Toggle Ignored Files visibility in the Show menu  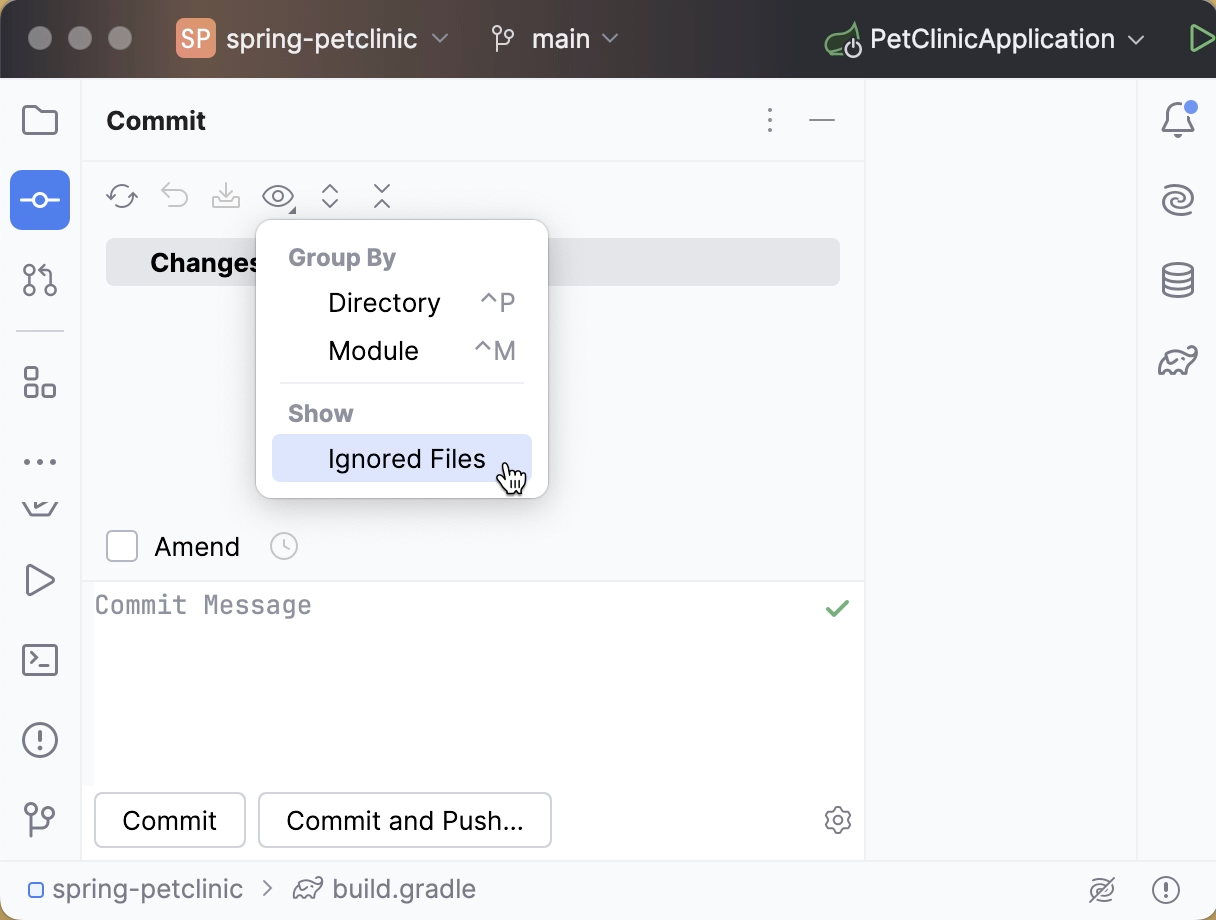pos(406,458)
